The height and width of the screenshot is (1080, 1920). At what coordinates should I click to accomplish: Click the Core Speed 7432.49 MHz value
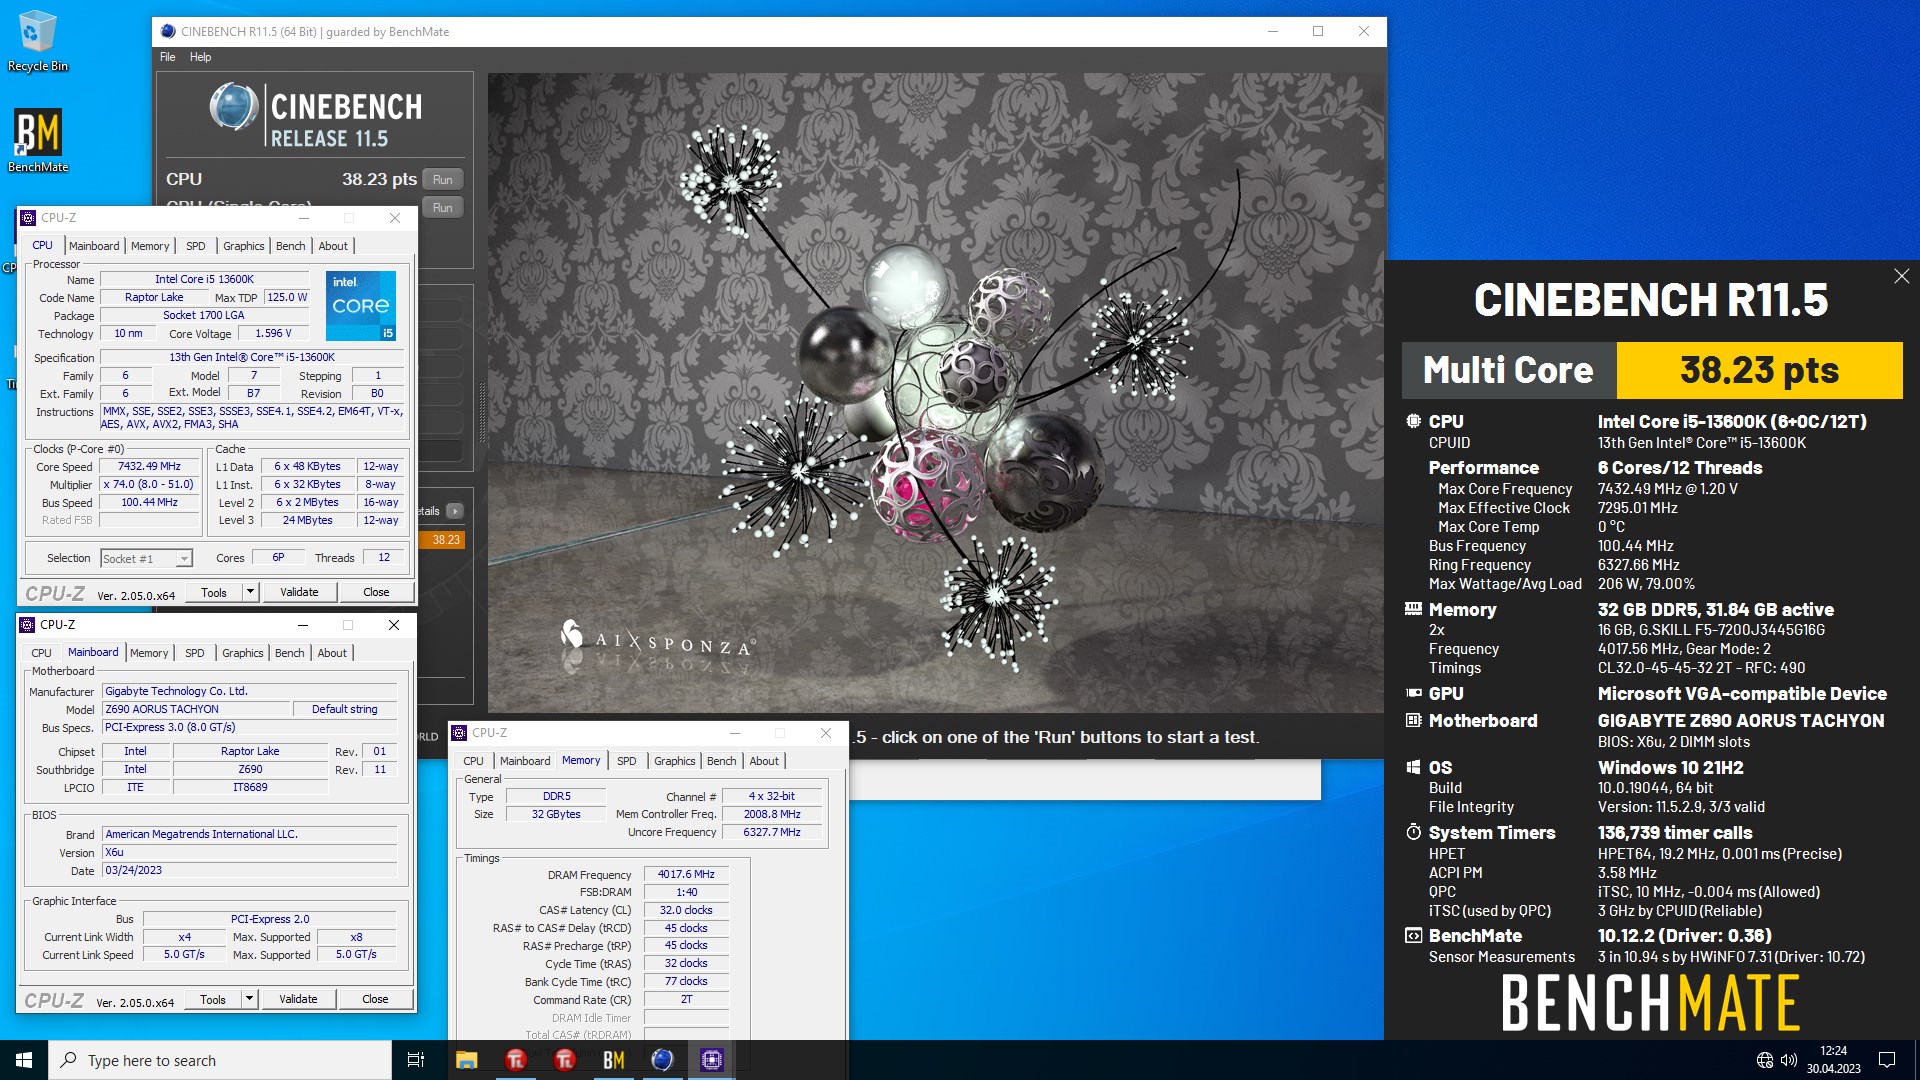[x=150, y=466]
